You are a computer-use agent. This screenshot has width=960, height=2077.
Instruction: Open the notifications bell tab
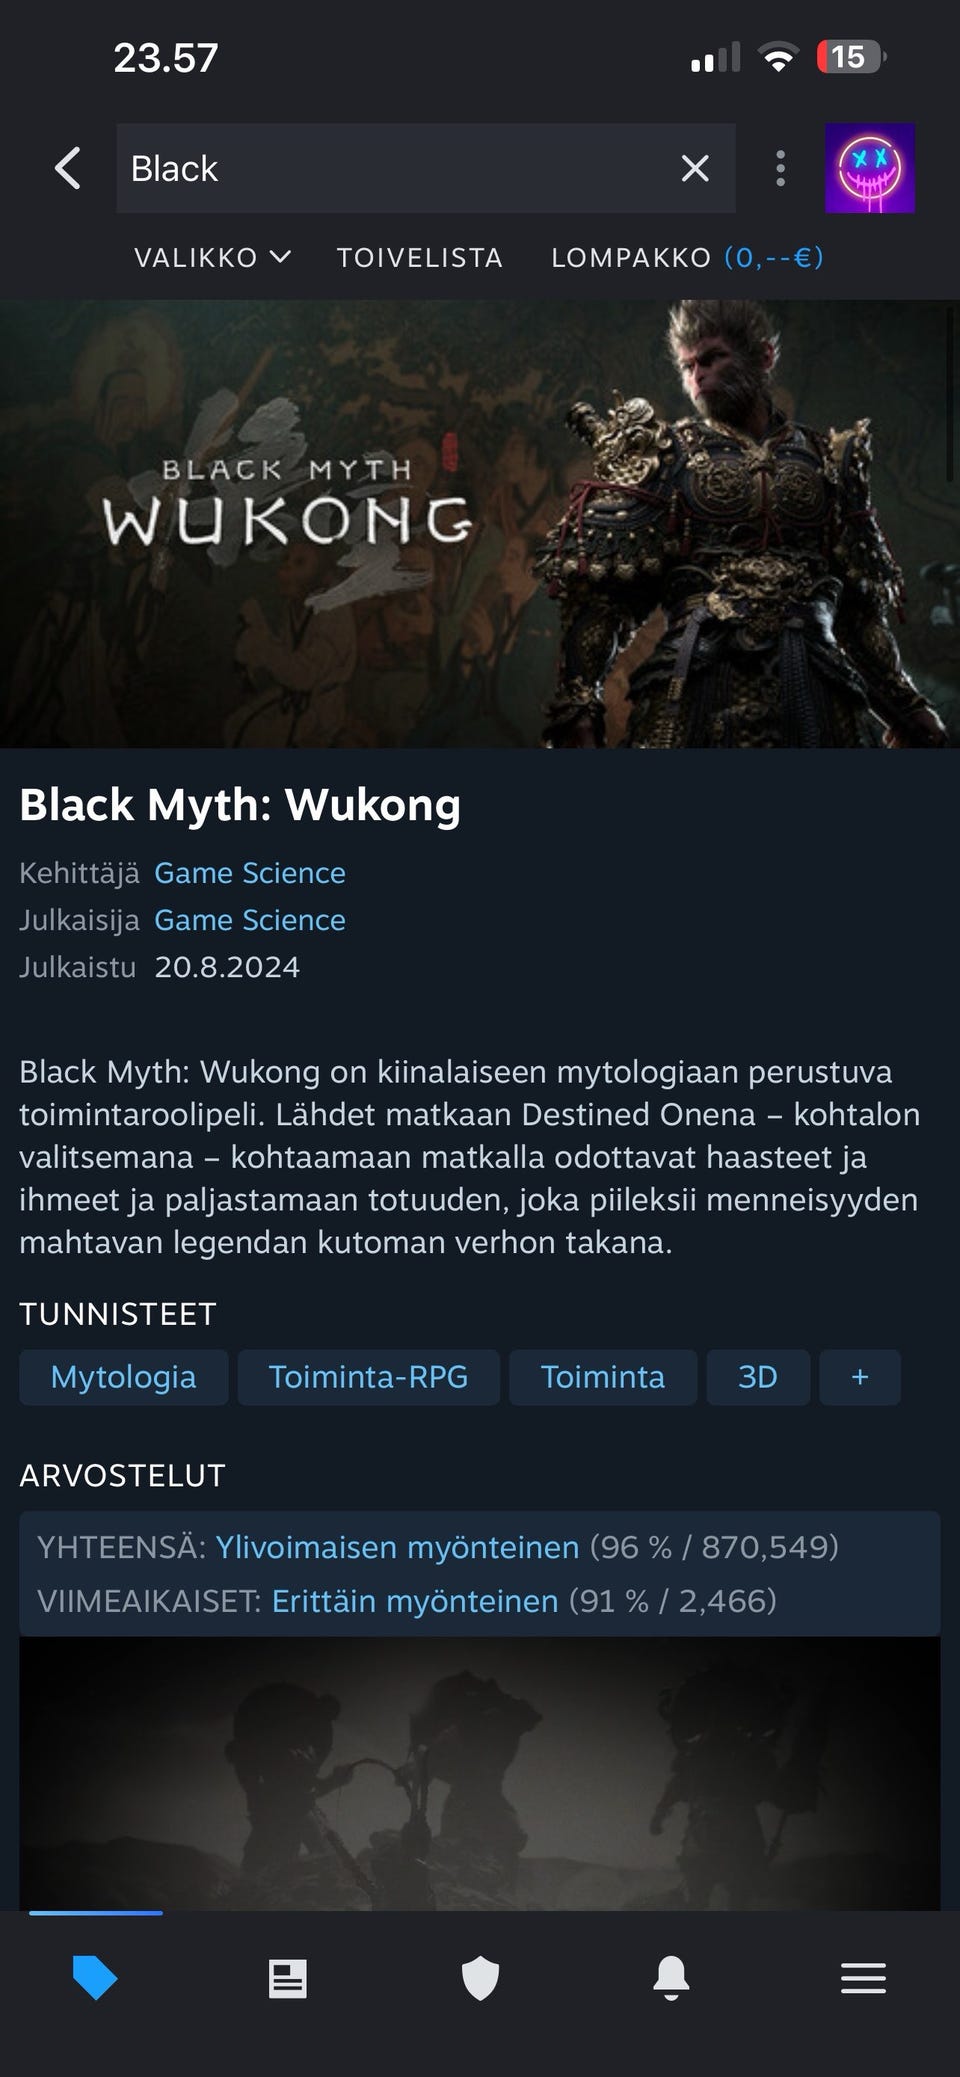pyautogui.click(x=671, y=1978)
